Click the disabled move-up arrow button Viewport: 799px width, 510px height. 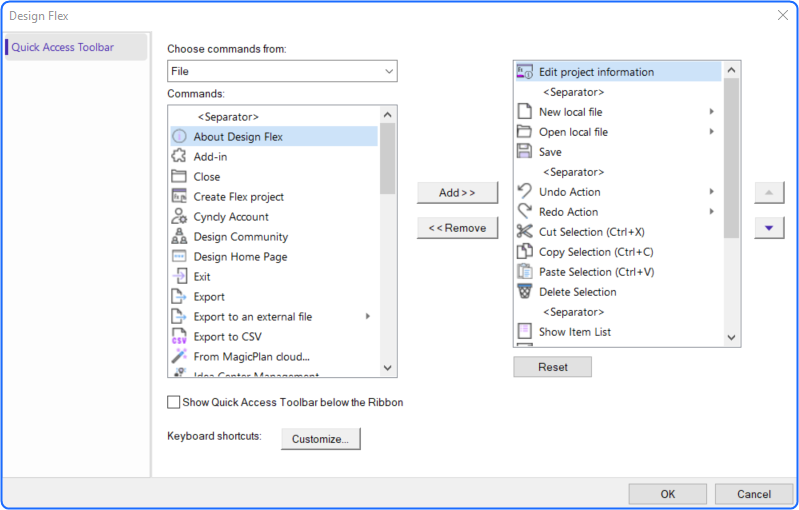[x=769, y=193]
